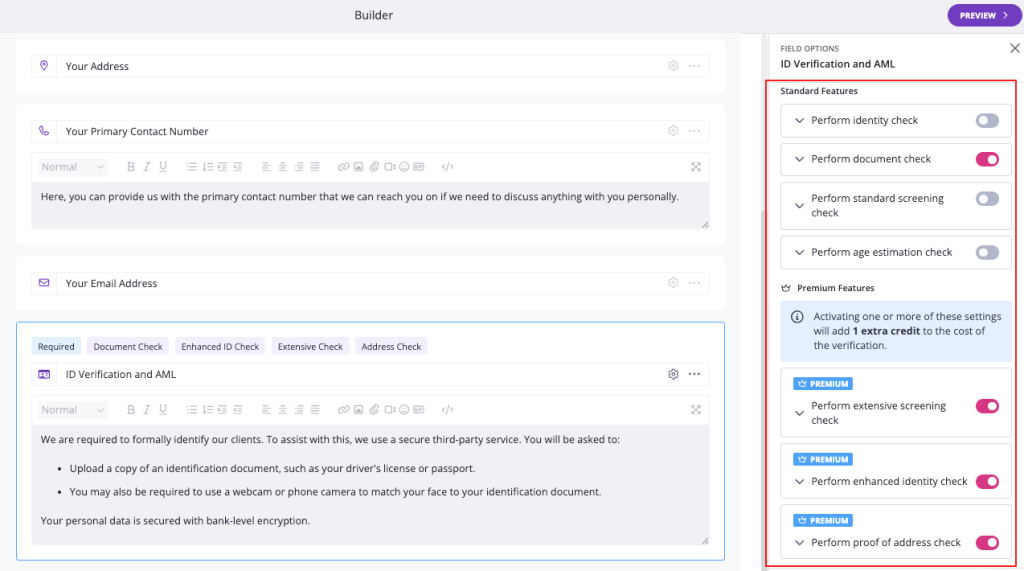Click insert link icon in ID Verification editor
The width and height of the screenshot is (1024, 571).
(343, 410)
